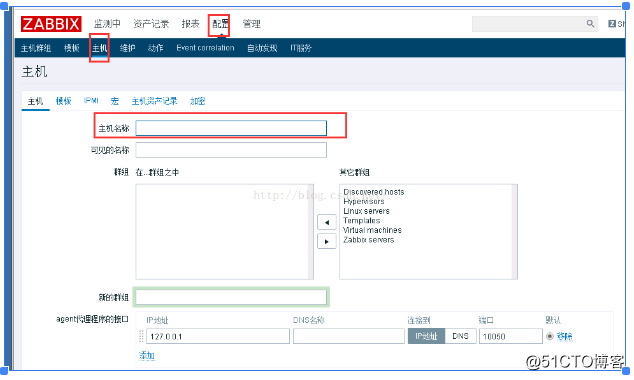
Task: Switch to IPMI form tab
Action: [x=91, y=101]
